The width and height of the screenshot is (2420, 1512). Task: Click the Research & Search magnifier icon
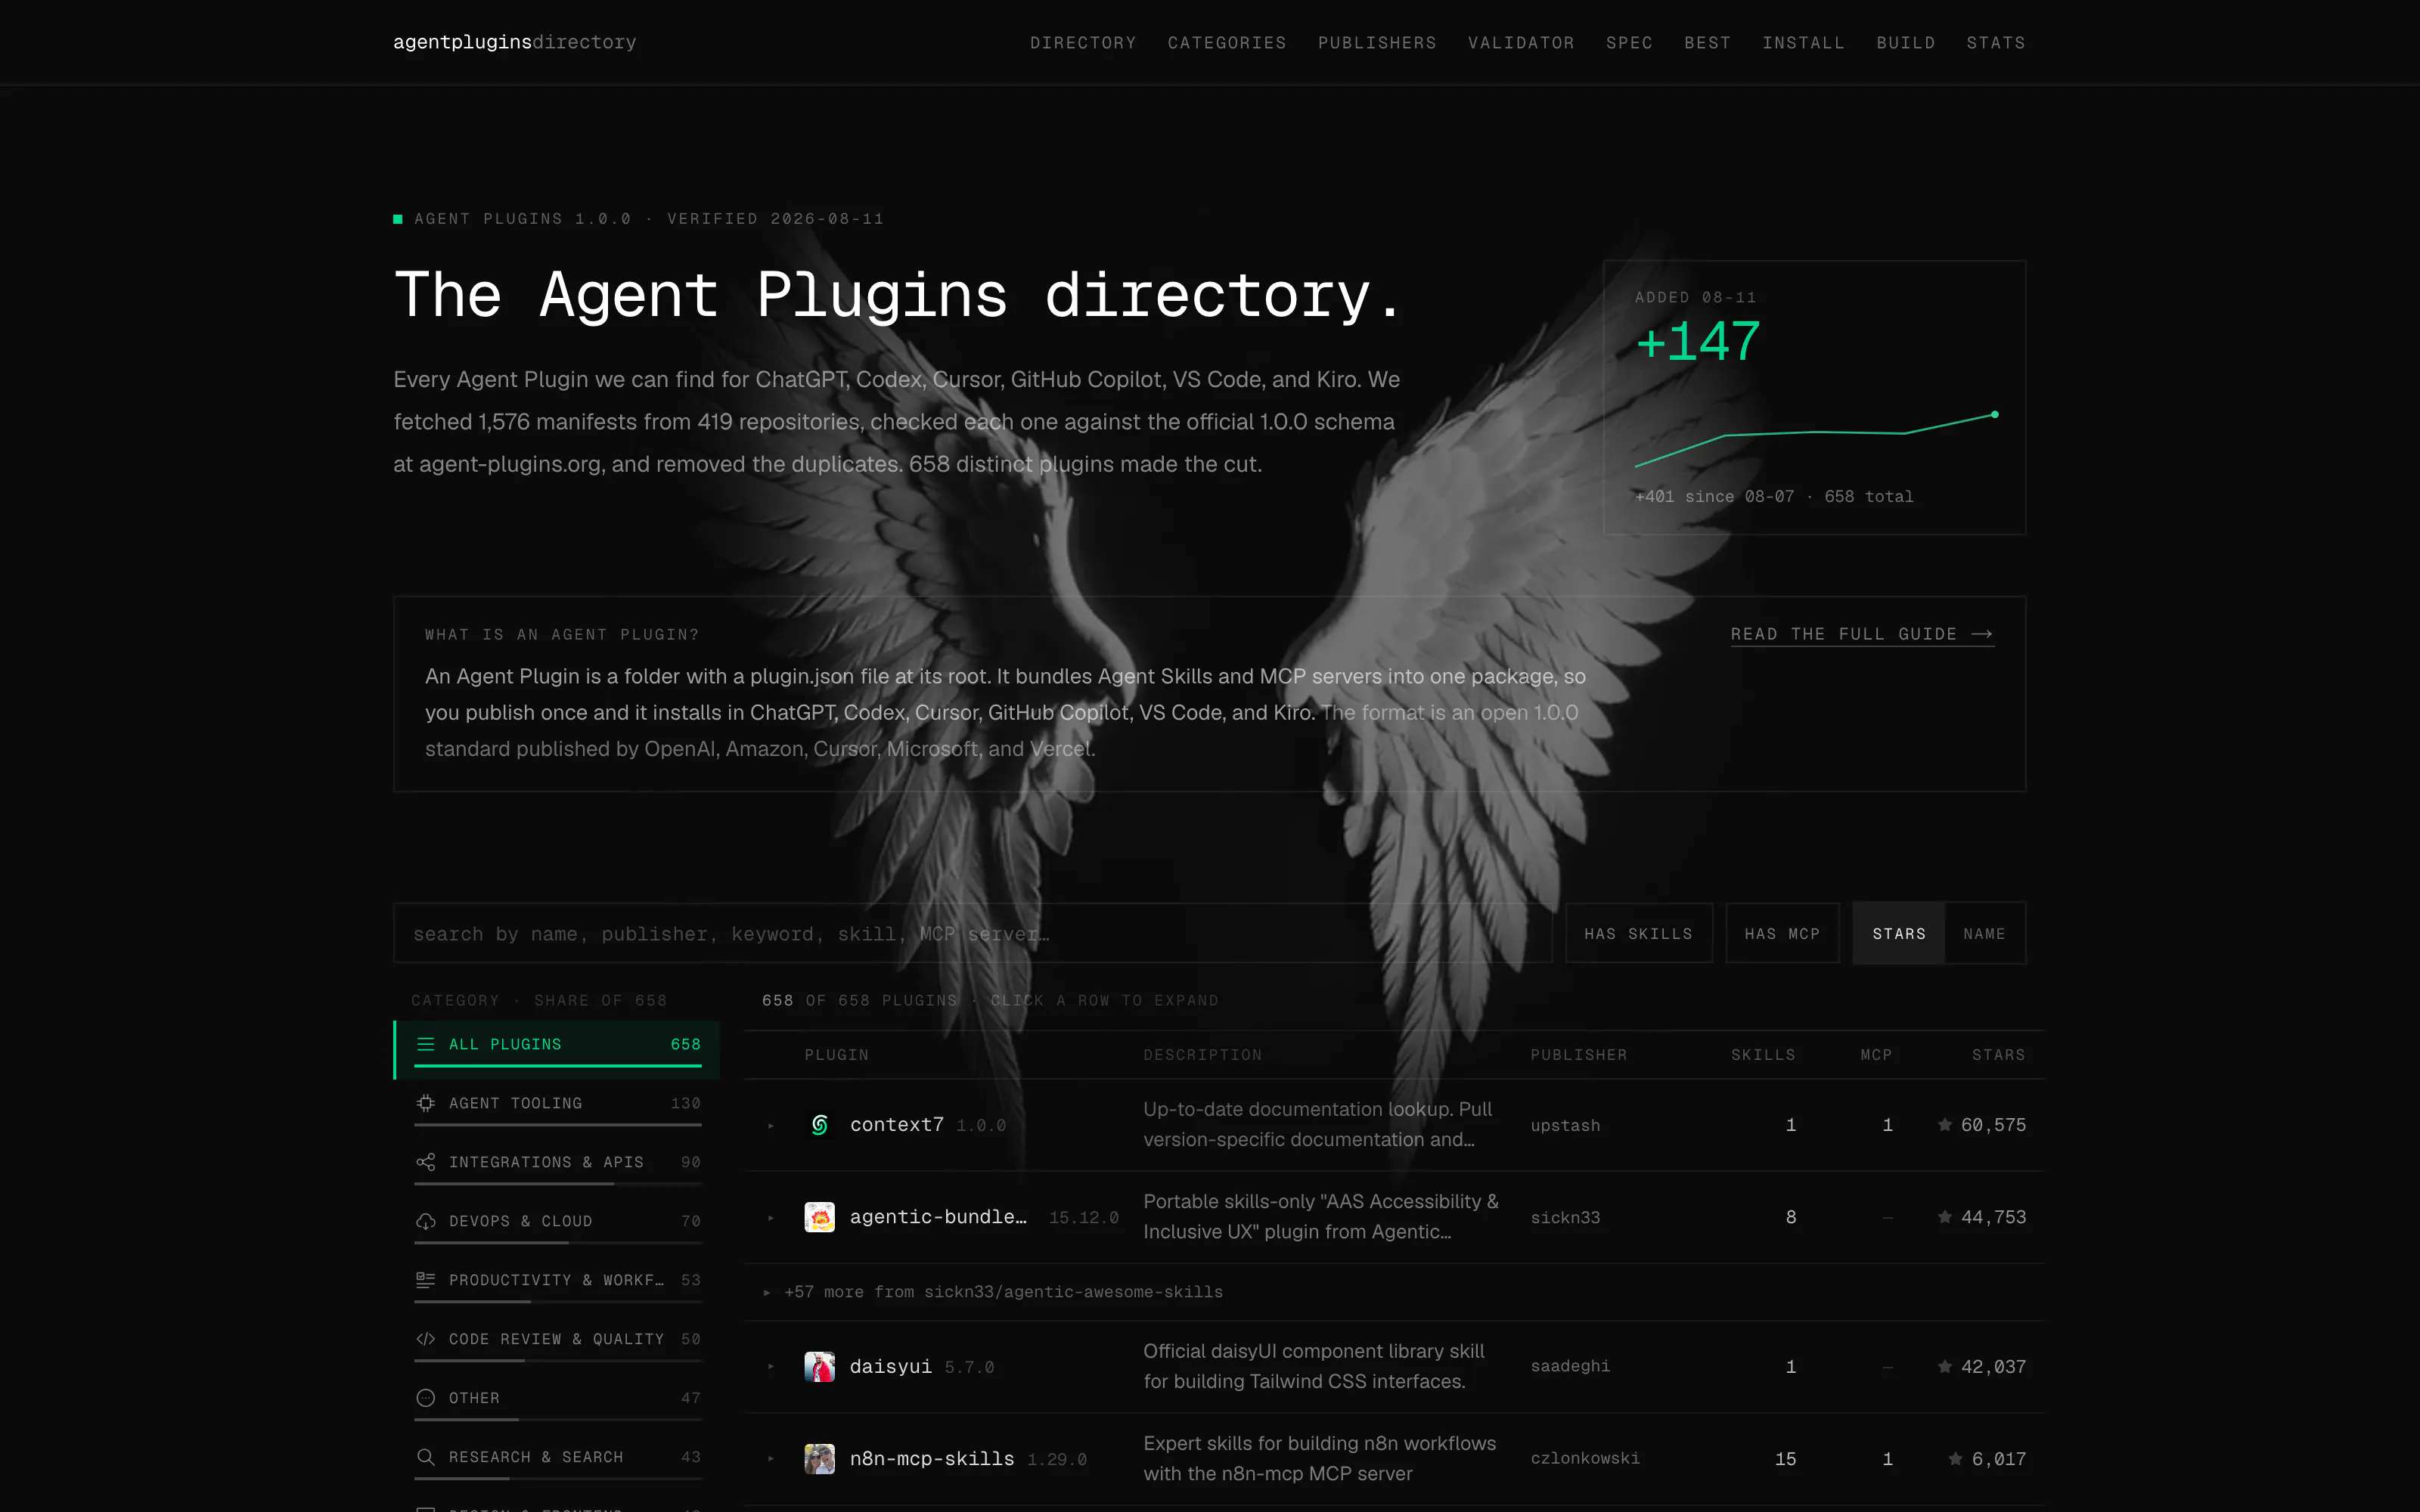tap(425, 1457)
